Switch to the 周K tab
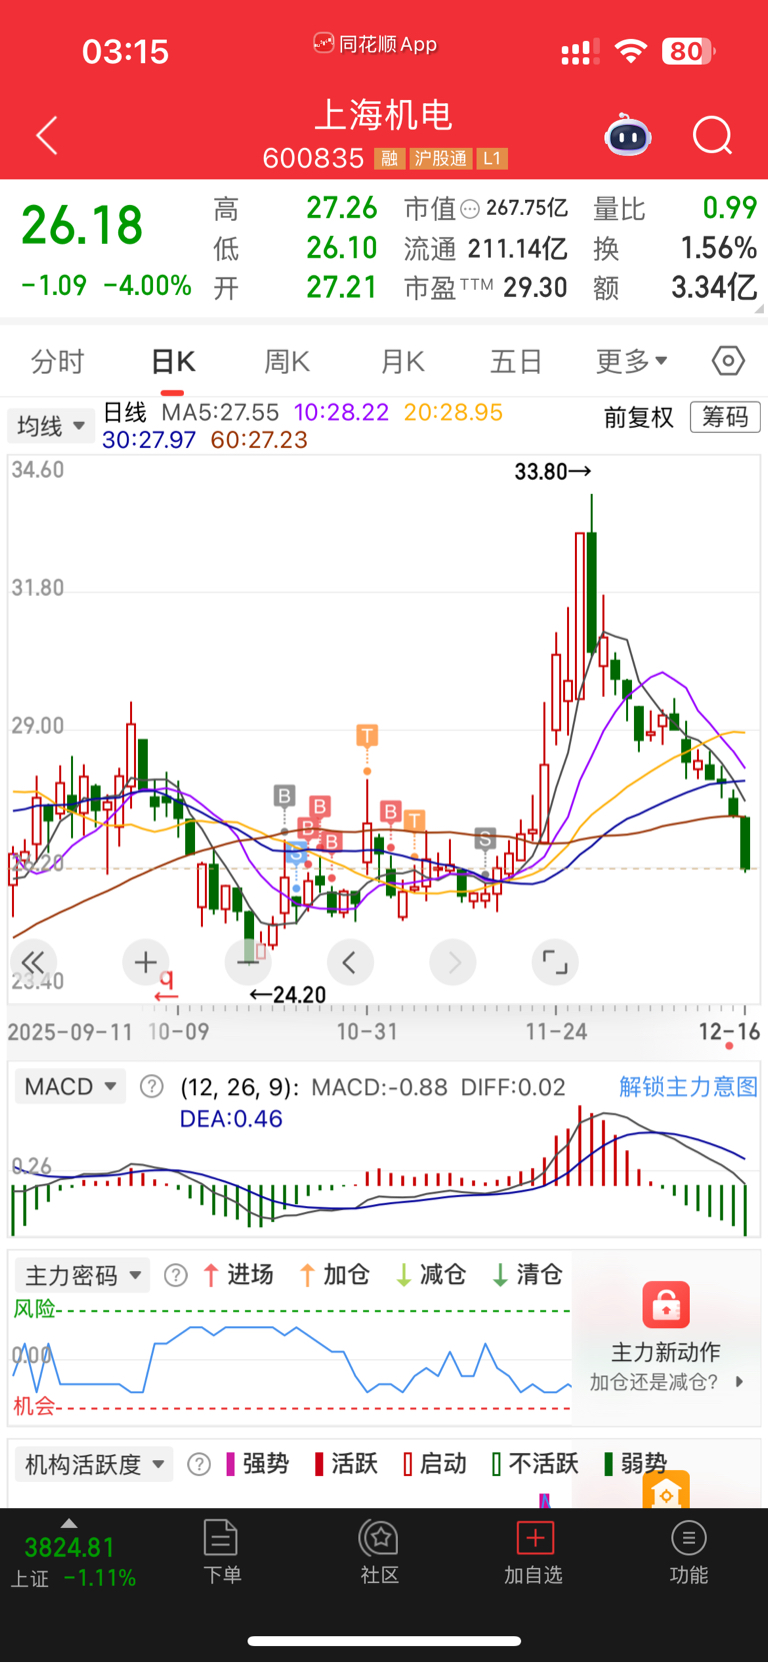Viewport: 768px width, 1663px height. 287,361
